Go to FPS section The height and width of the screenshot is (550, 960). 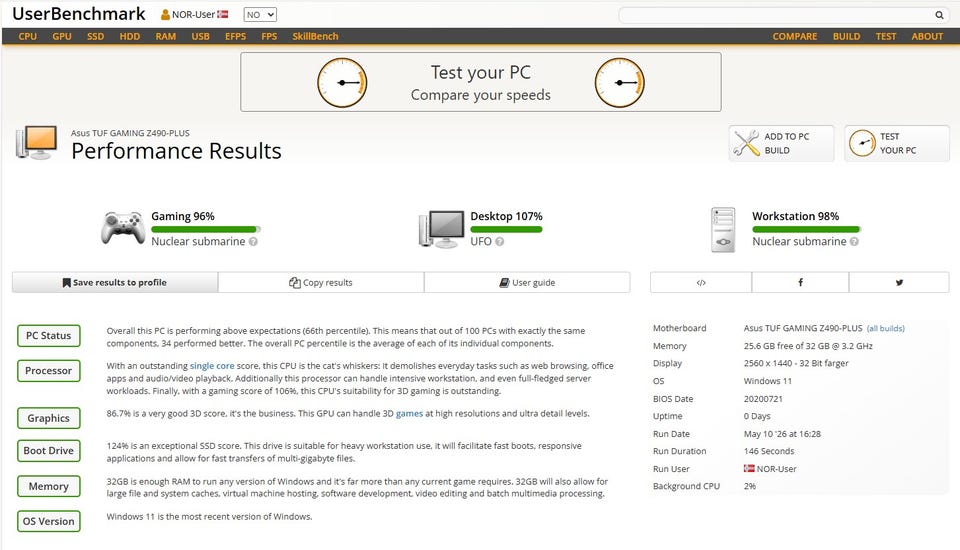(269, 36)
